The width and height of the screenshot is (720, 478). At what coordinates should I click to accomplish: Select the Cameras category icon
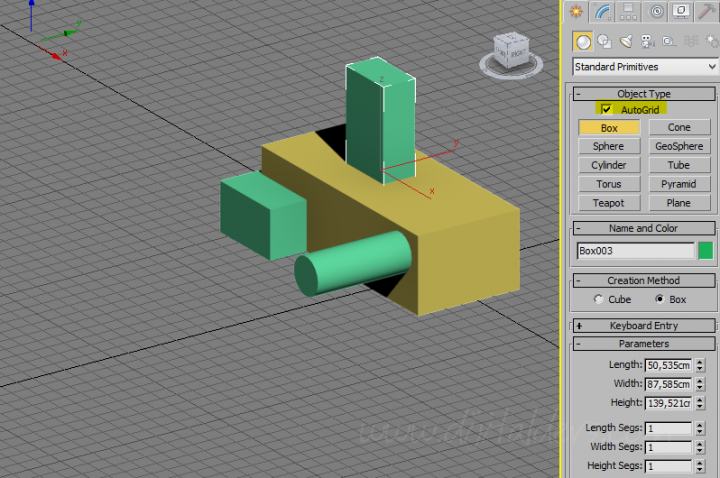[x=647, y=41]
